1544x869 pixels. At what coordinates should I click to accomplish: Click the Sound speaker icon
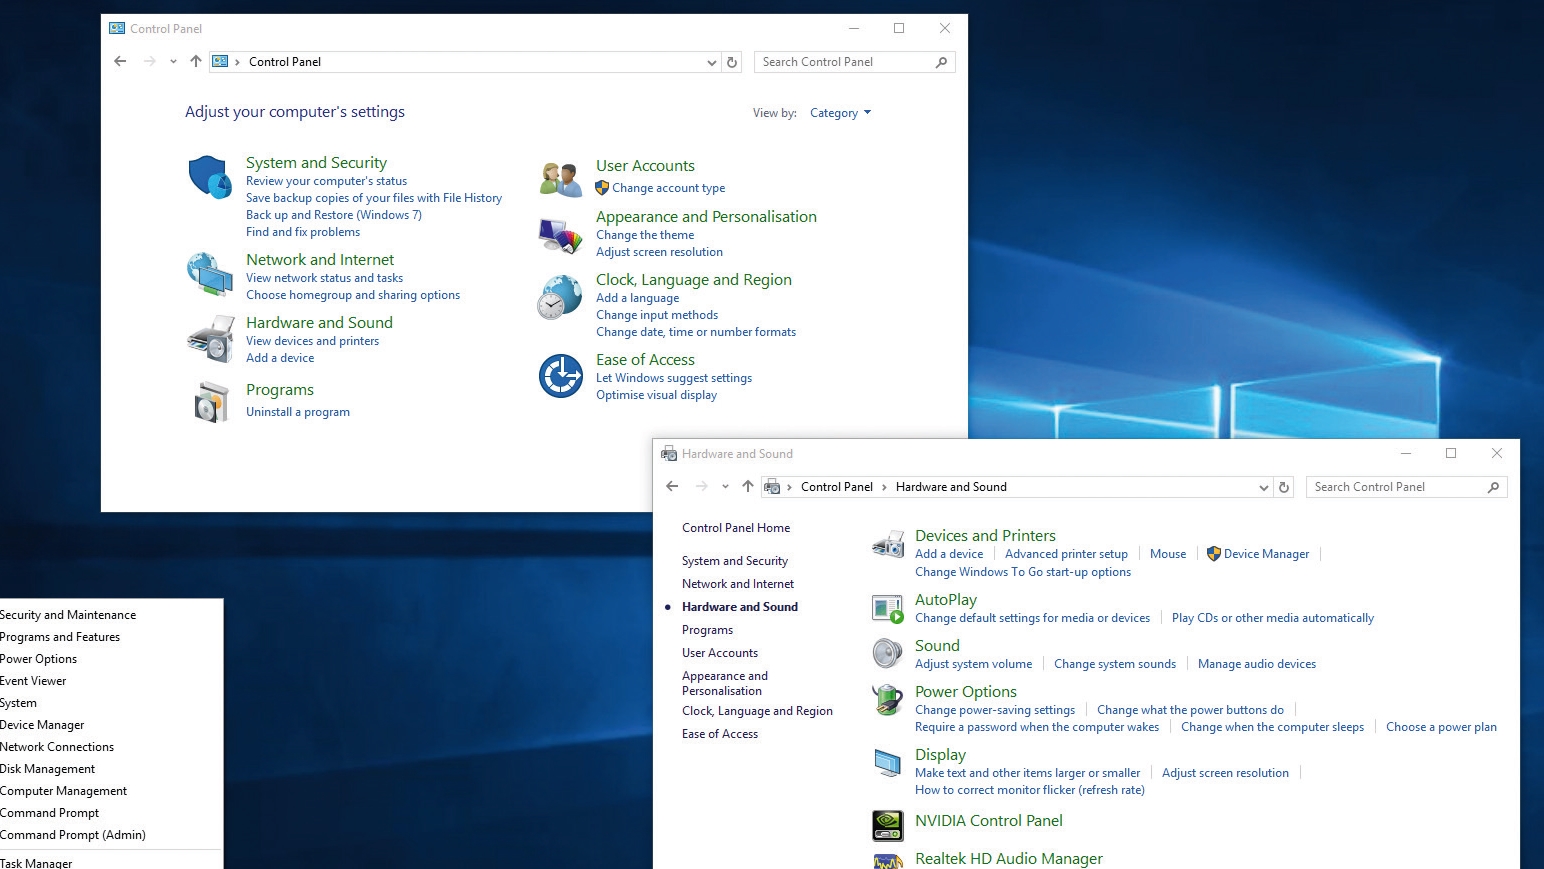click(x=888, y=653)
